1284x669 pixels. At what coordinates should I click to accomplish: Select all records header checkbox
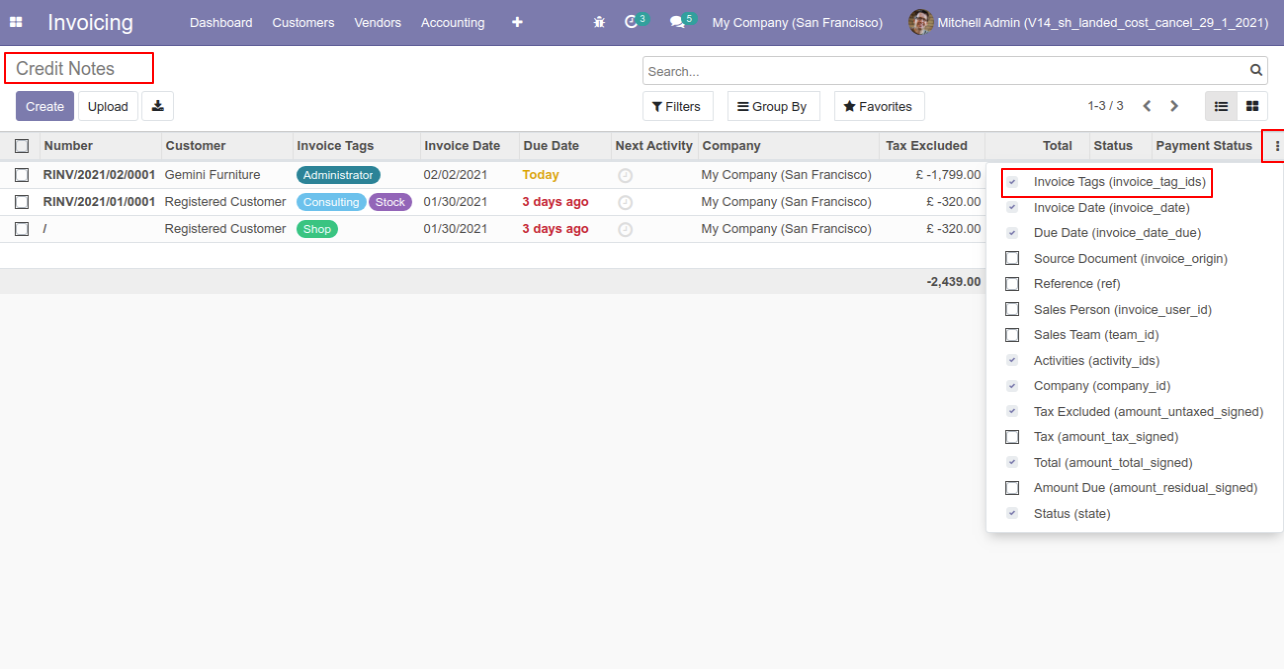click(22, 146)
